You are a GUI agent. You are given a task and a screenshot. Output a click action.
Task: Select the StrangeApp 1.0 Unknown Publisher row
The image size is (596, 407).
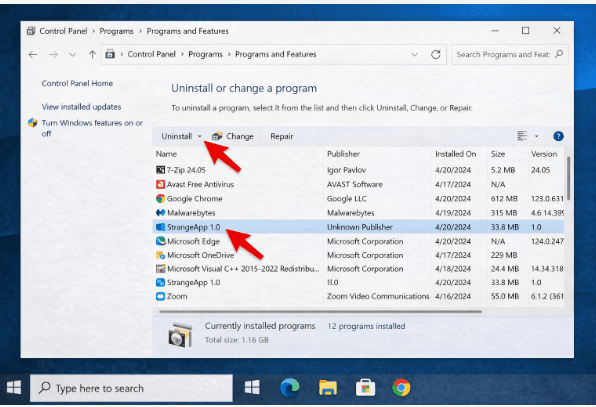coord(358,227)
